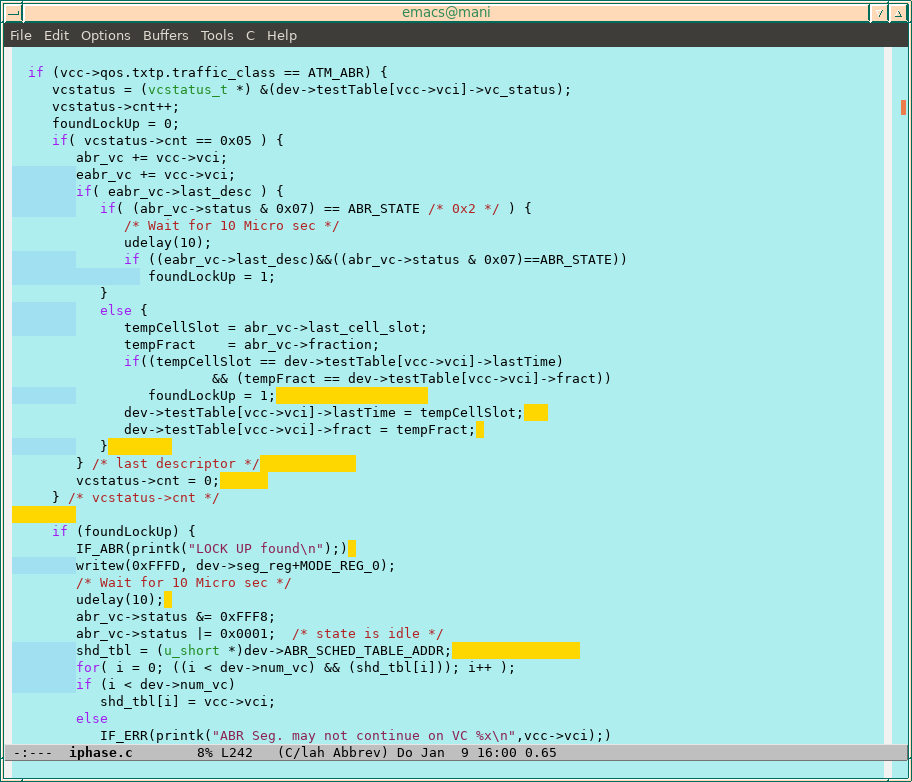Click the u_short type name
Viewport: 912px width, 782px height.
click(191, 651)
